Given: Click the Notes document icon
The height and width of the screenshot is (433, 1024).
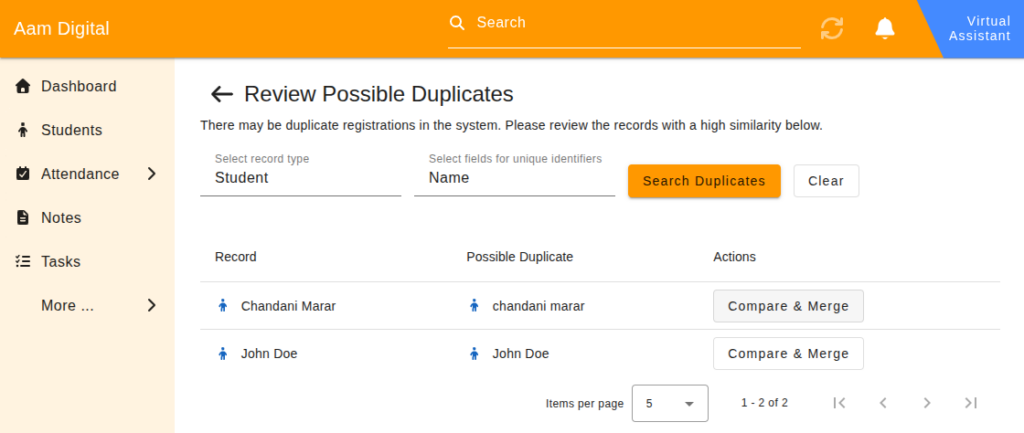Looking at the screenshot, I should 23,218.
